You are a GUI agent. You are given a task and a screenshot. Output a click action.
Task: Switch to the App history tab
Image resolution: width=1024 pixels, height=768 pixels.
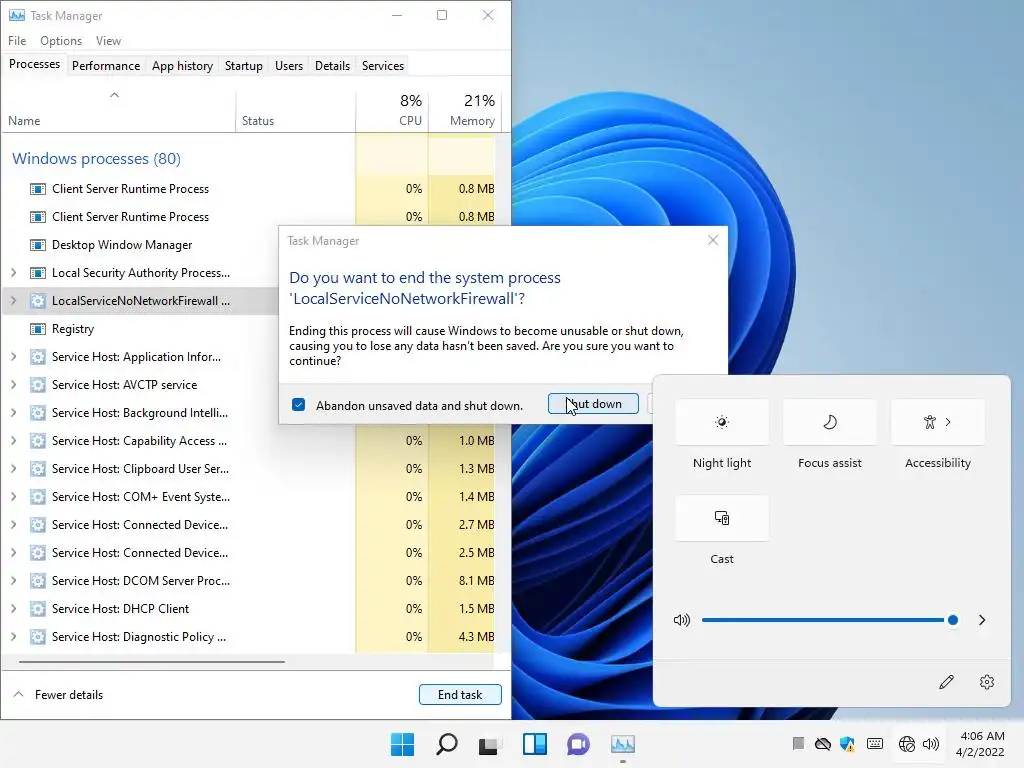click(x=182, y=66)
